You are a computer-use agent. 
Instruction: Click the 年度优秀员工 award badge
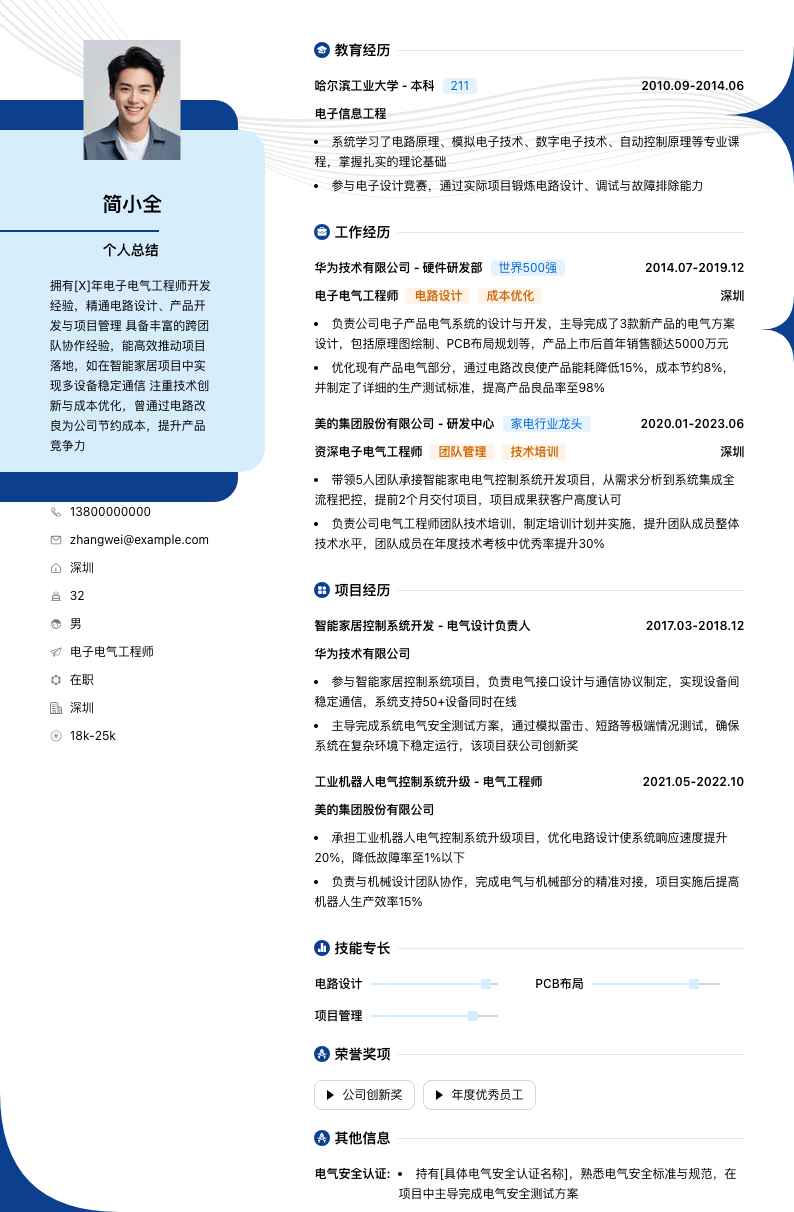[x=479, y=1095]
